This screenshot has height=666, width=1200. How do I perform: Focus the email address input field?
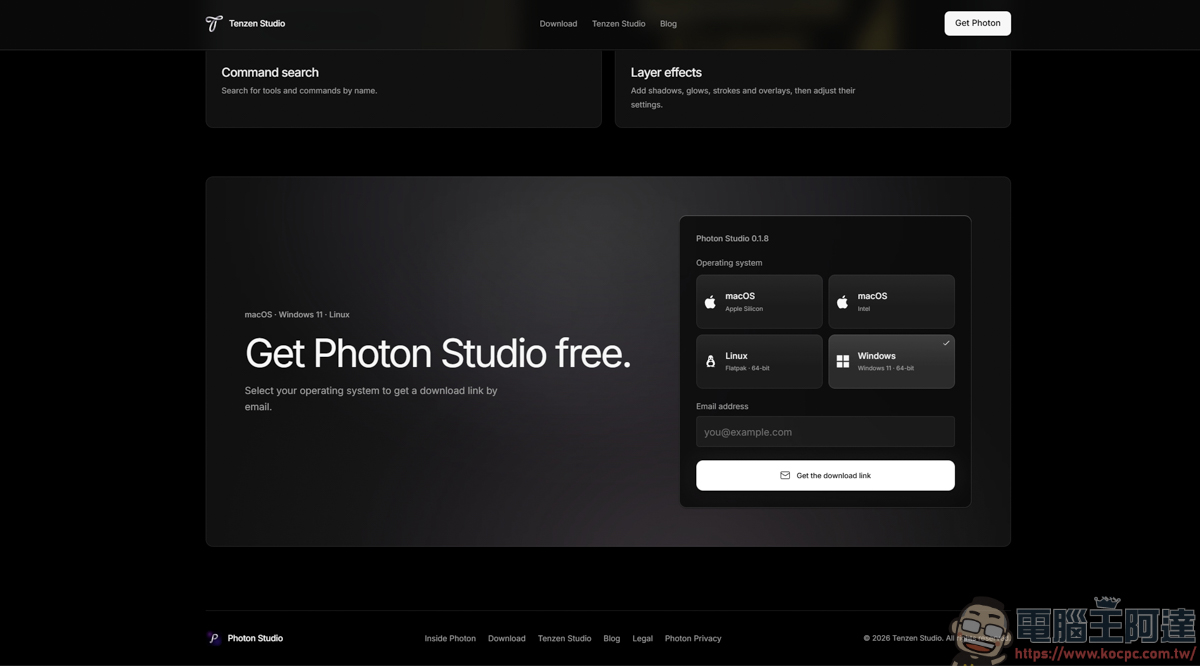[x=825, y=432]
